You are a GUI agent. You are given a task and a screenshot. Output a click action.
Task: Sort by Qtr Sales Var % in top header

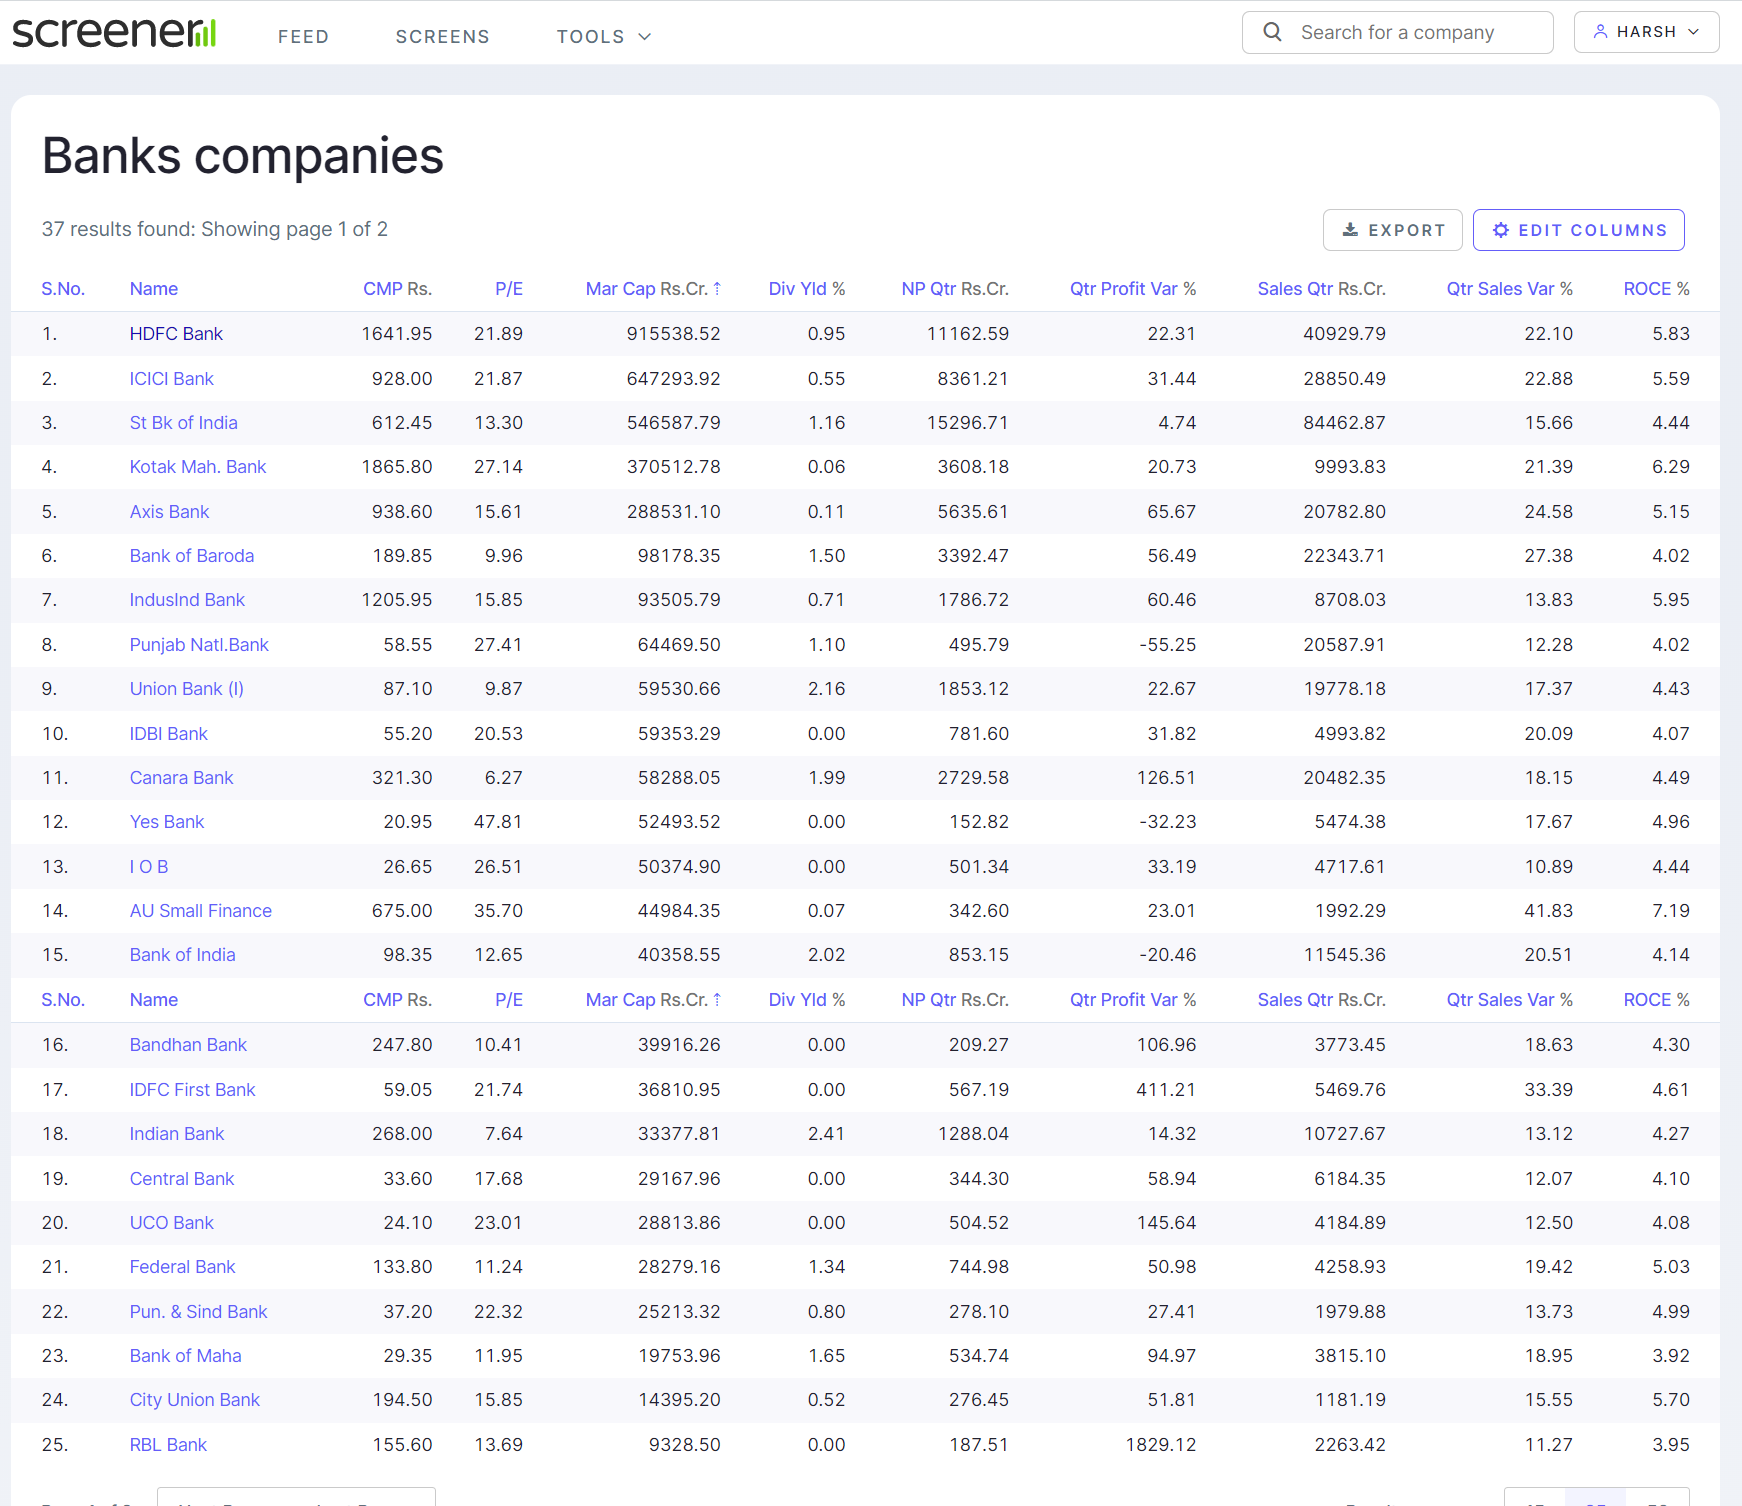click(1509, 289)
